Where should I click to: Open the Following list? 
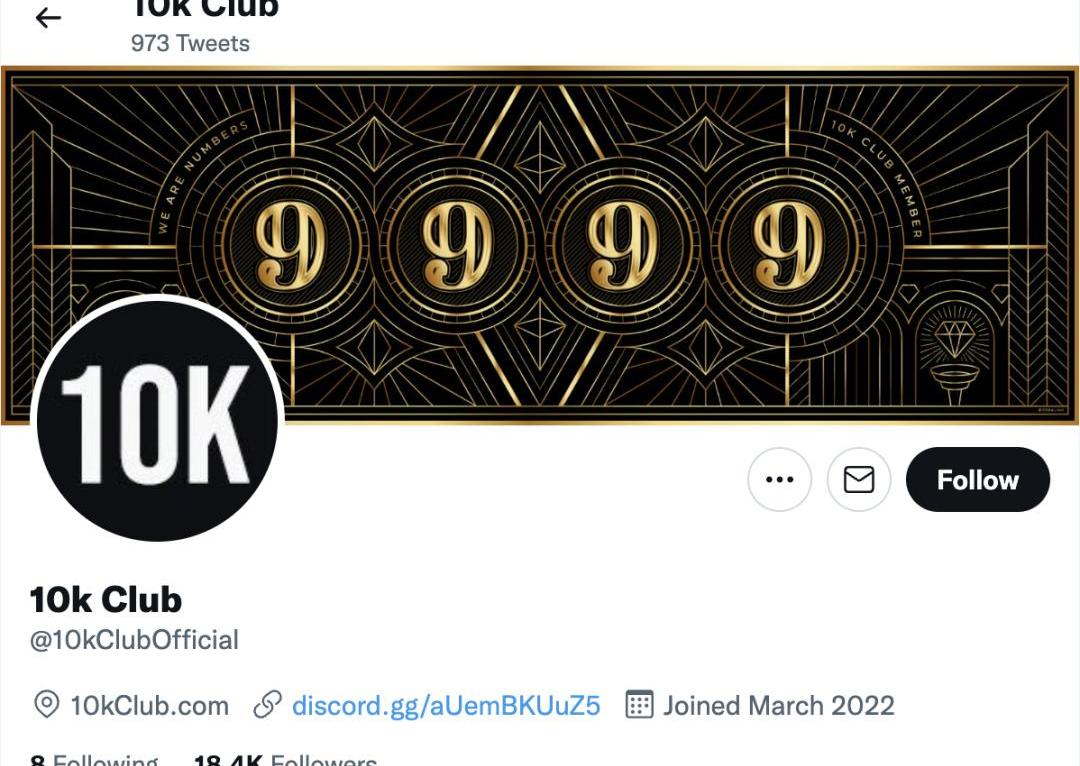(x=94, y=760)
